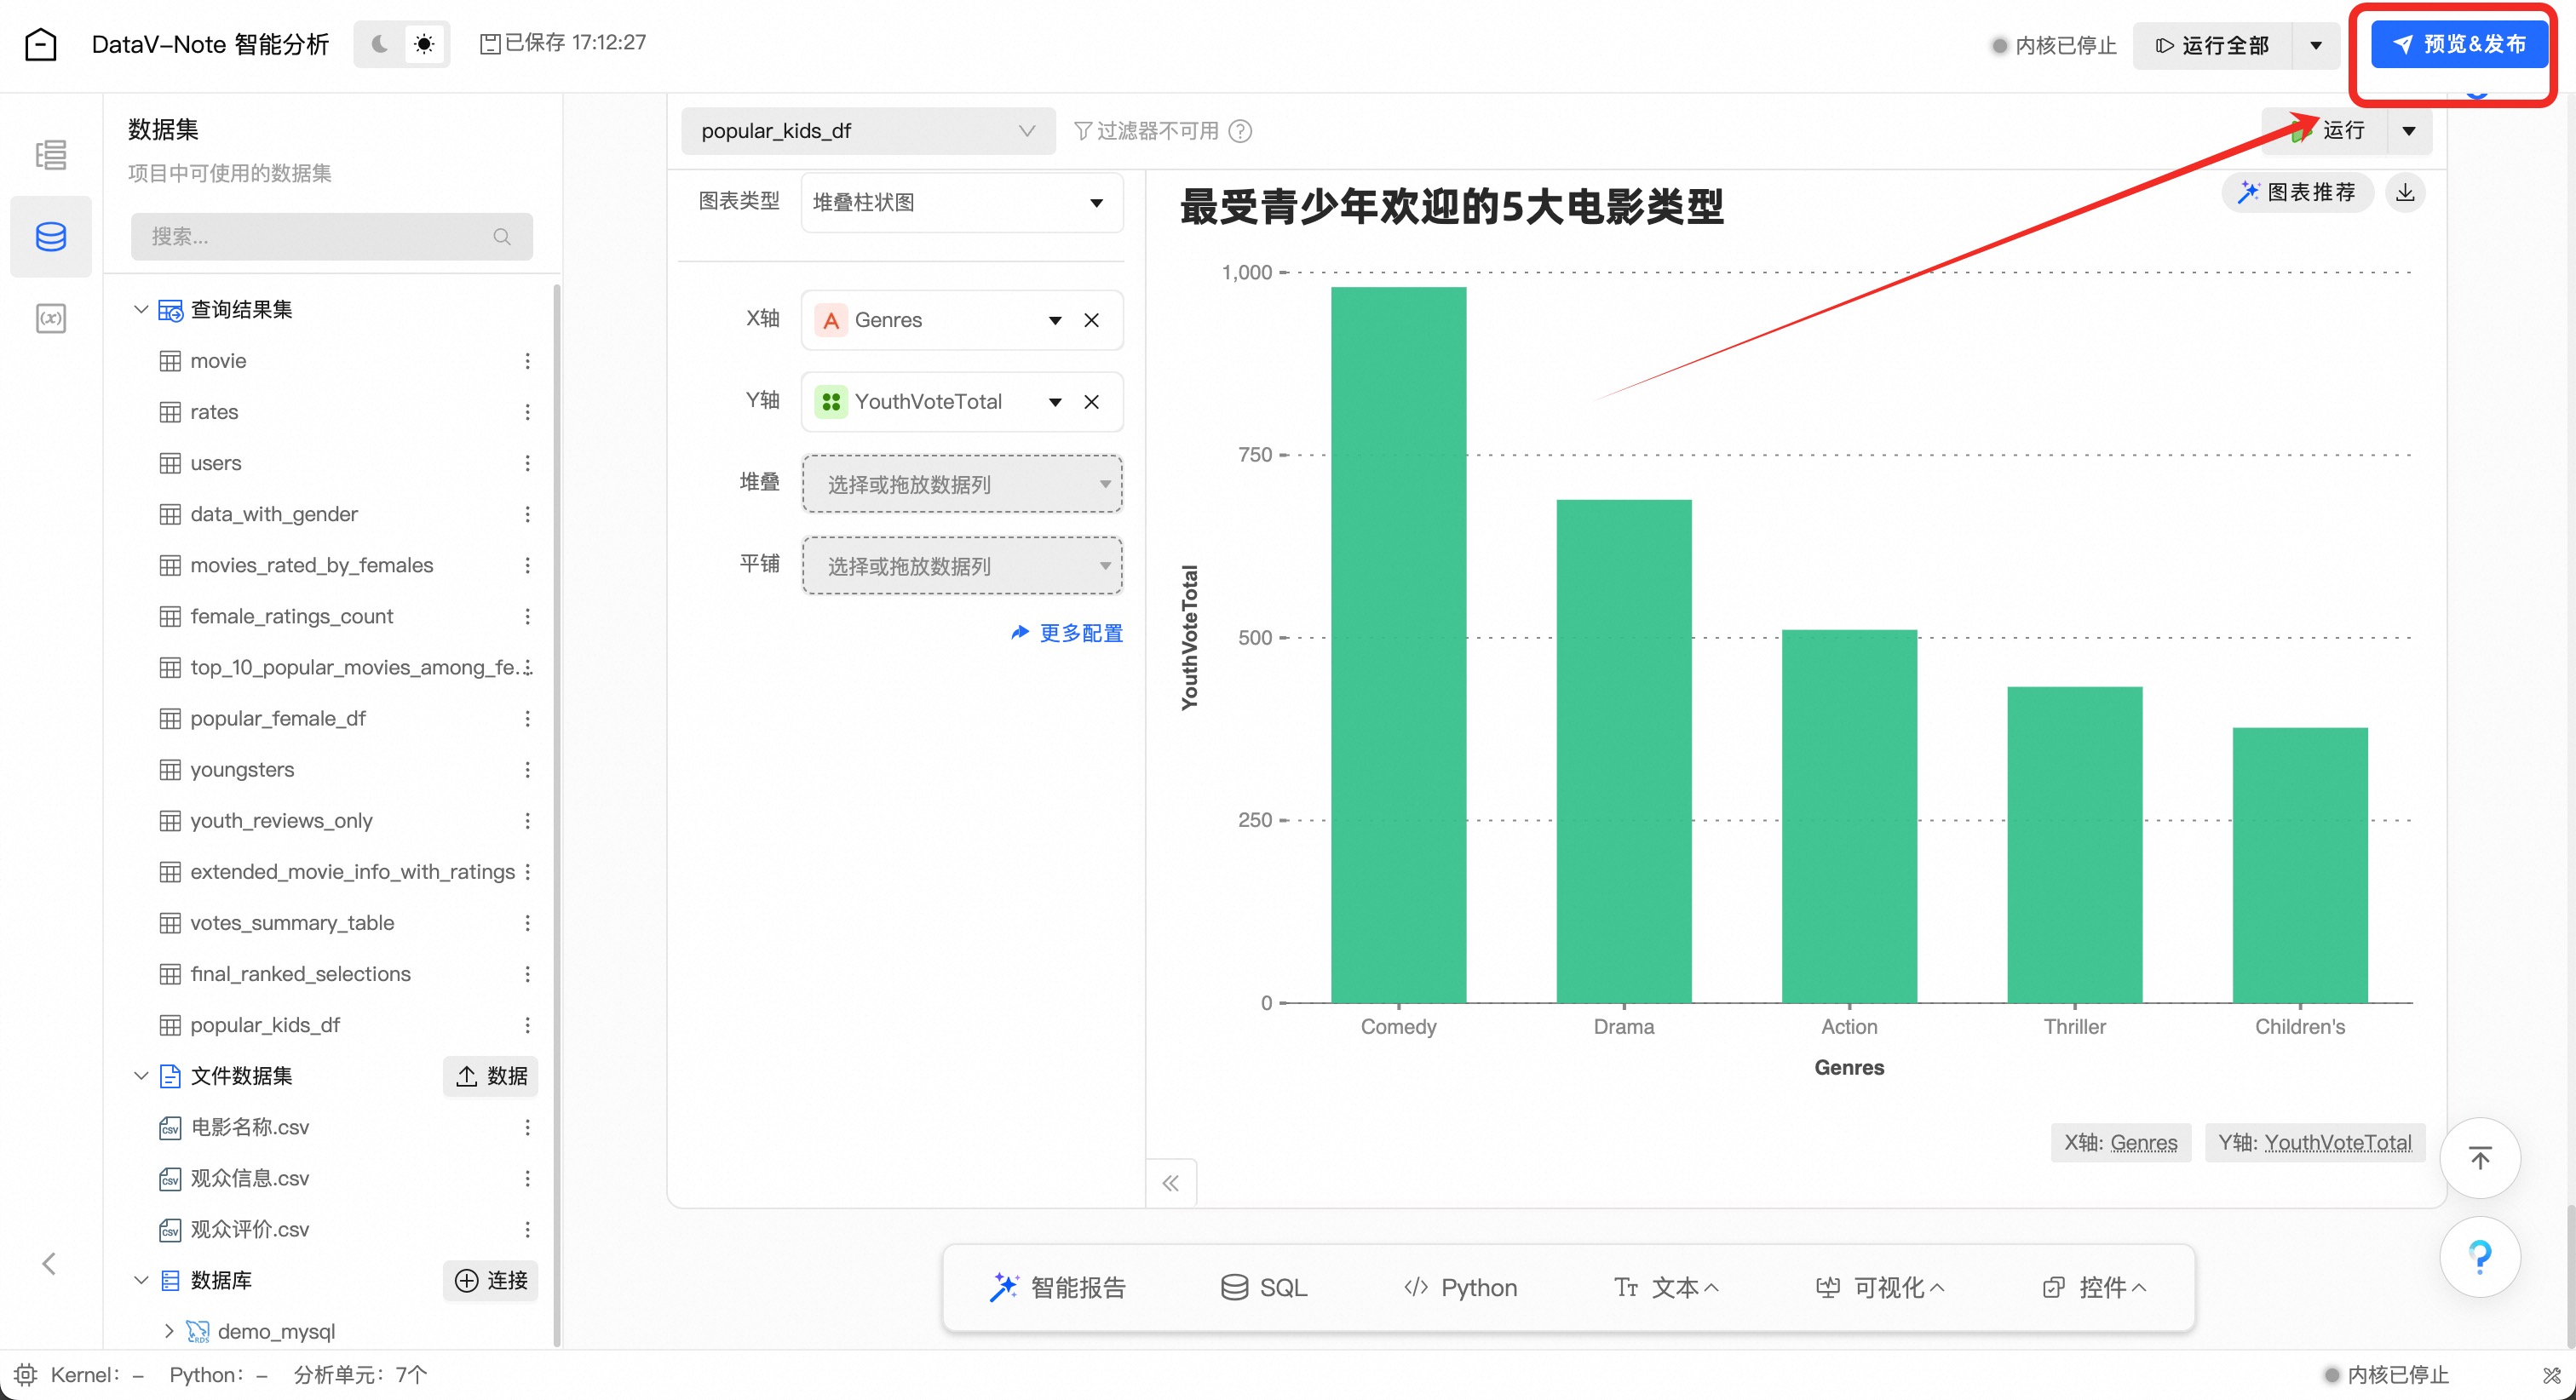Open the datasets database sidebar icon
Screen dimensions: 2576x1400
[x=51, y=237]
